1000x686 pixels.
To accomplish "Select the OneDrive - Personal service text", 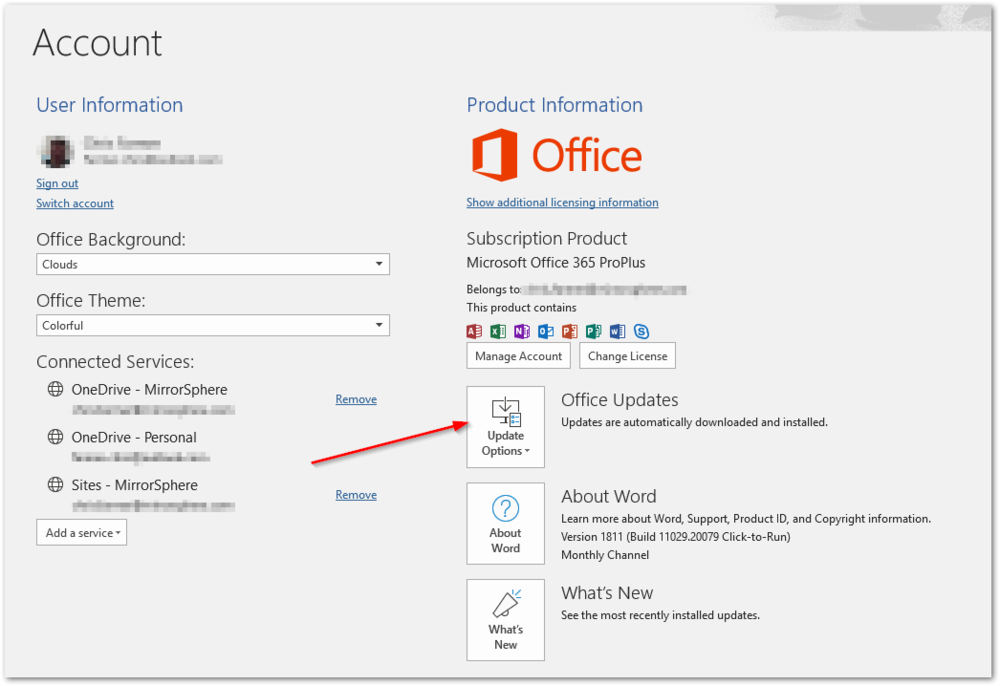I will pyautogui.click(x=134, y=437).
